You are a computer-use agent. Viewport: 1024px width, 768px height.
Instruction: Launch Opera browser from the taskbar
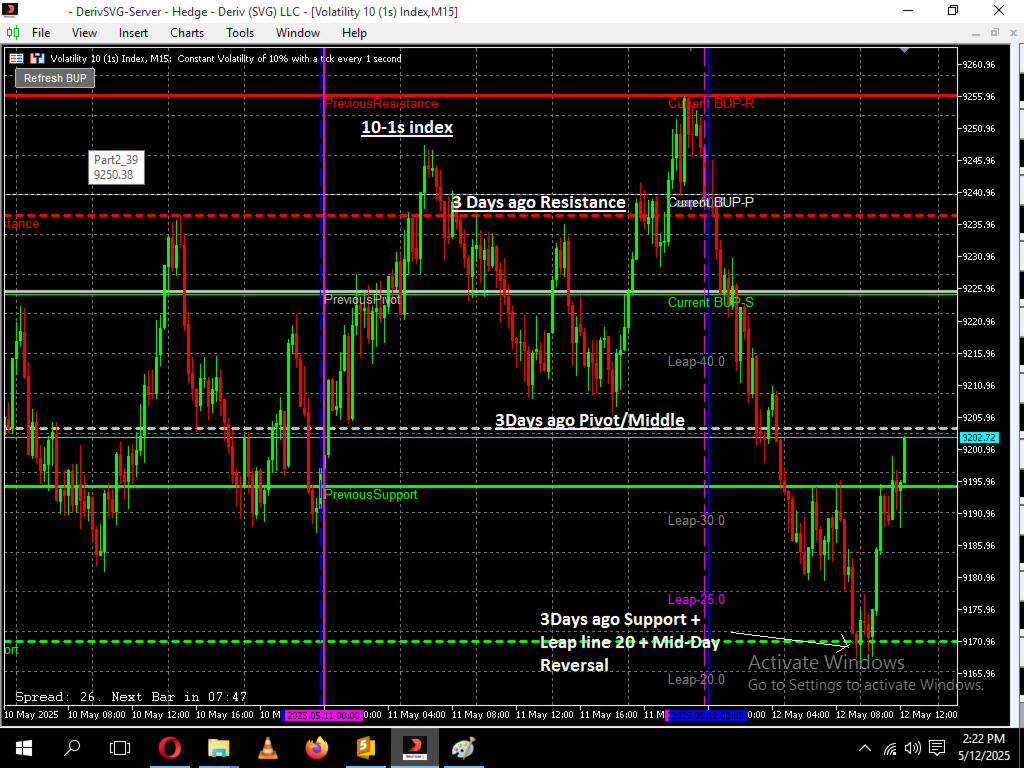(170, 747)
